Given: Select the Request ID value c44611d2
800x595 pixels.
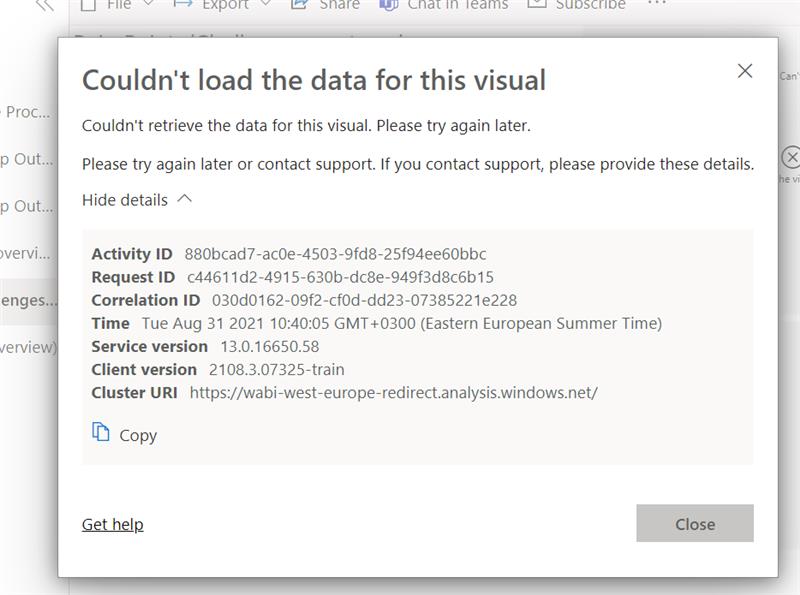Looking at the screenshot, I should click(x=340, y=277).
